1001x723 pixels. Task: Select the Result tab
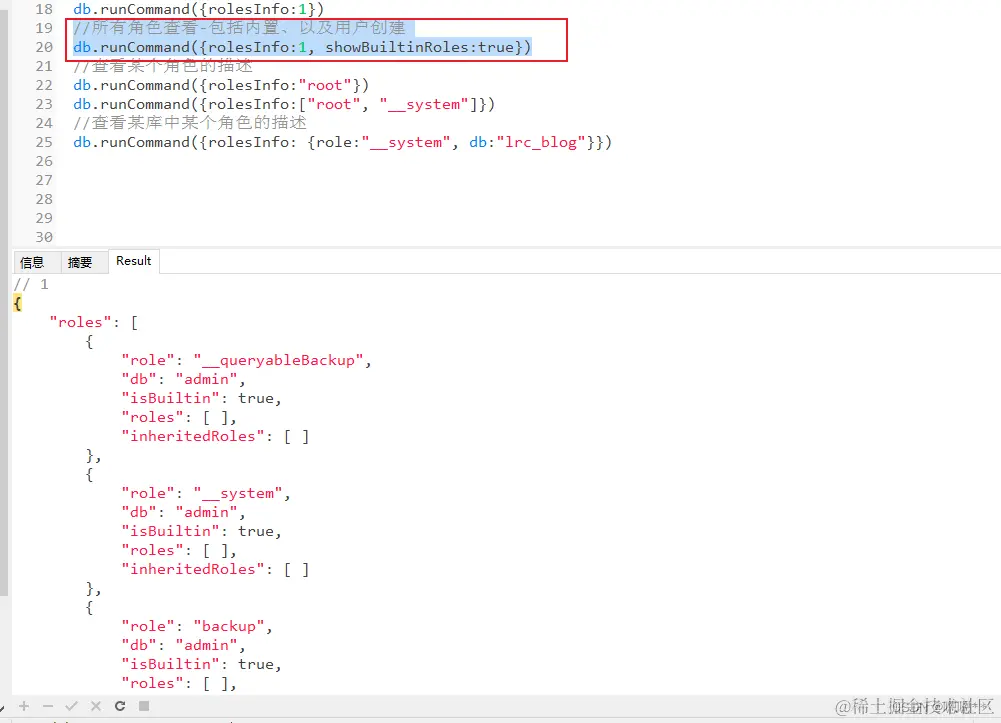(133, 261)
